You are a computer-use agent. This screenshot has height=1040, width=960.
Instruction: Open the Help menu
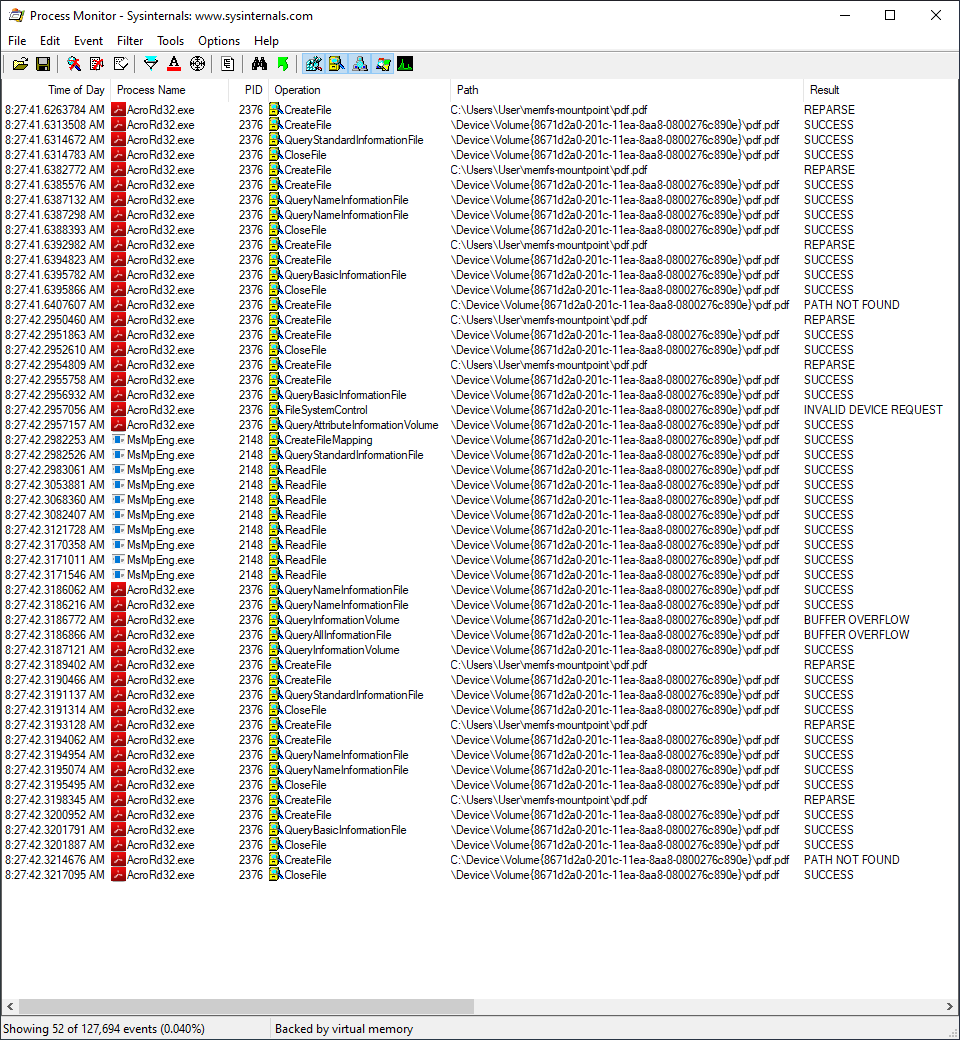pyautogui.click(x=266, y=41)
